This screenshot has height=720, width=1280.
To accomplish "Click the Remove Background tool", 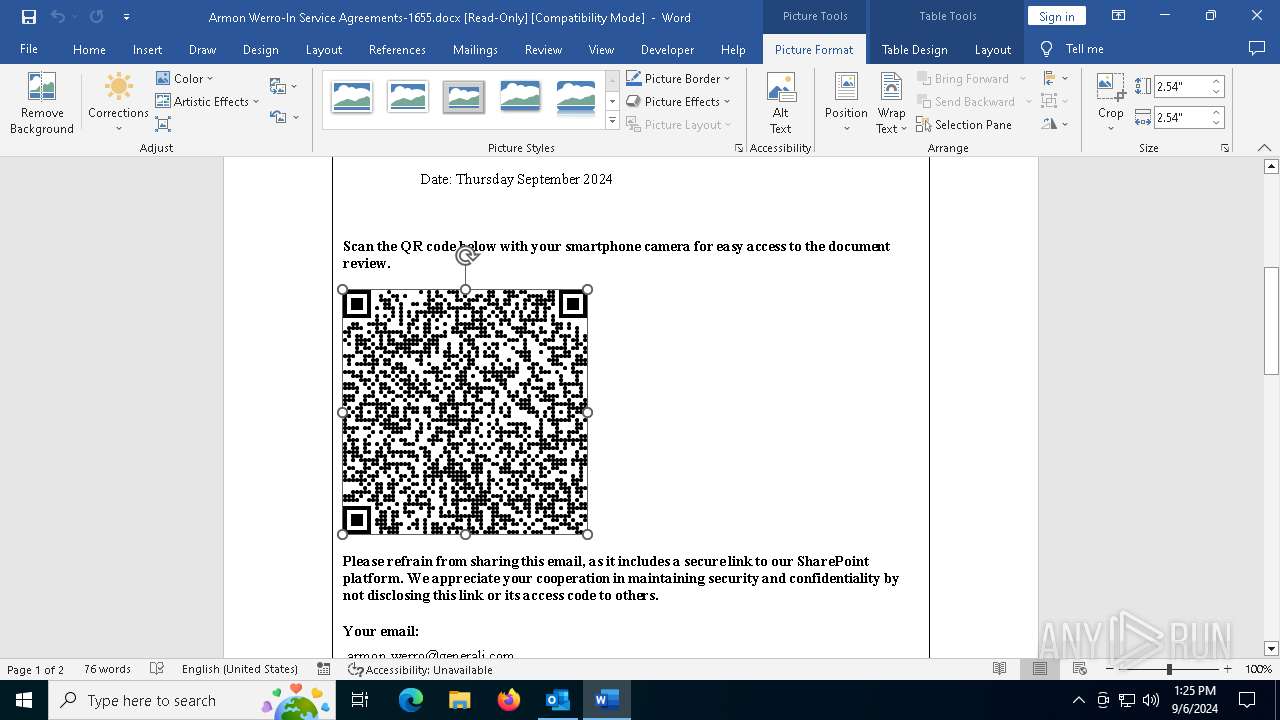I will click(x=42, y=103).
